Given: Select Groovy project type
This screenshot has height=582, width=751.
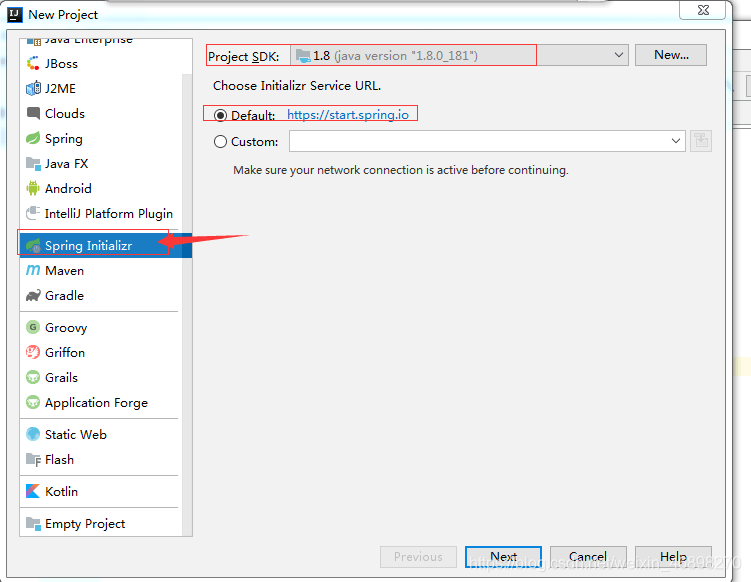Looking at the screenshot, I should coord(101,327).
